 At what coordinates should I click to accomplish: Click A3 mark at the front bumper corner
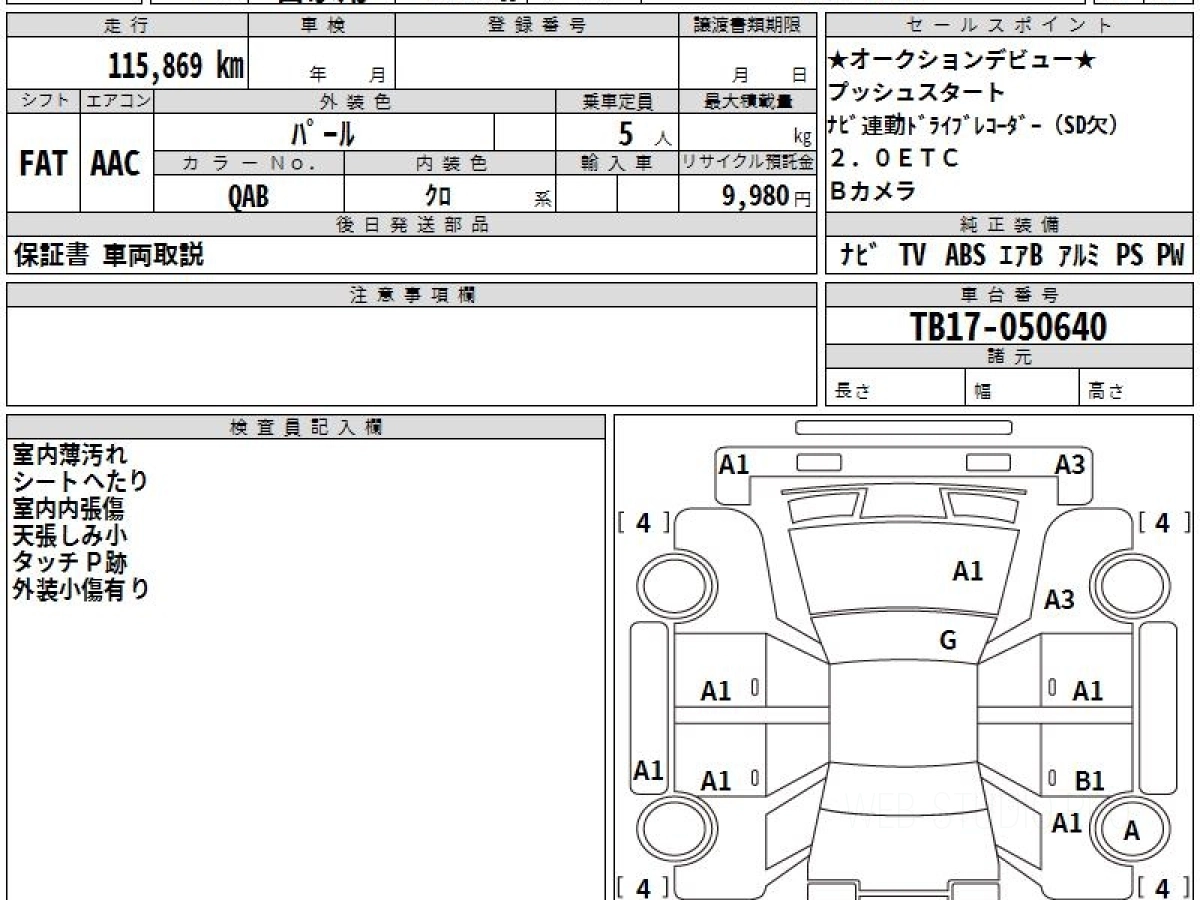1070,464
